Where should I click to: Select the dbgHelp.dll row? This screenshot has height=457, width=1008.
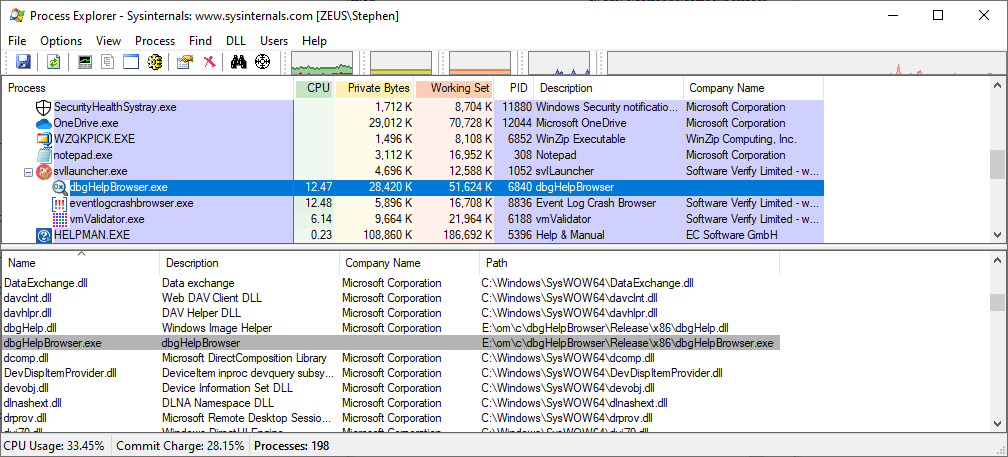391,328
